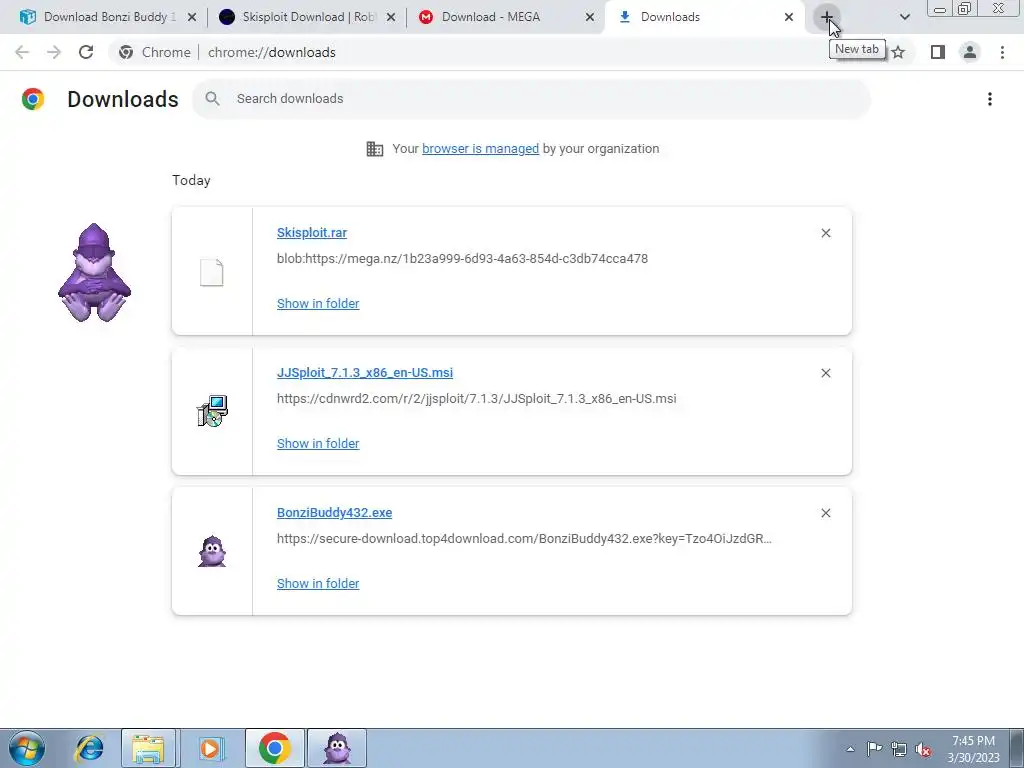Click the muted volume tray icon
The width and height of the screenshot is (1024, 768).
click(923, 749)
